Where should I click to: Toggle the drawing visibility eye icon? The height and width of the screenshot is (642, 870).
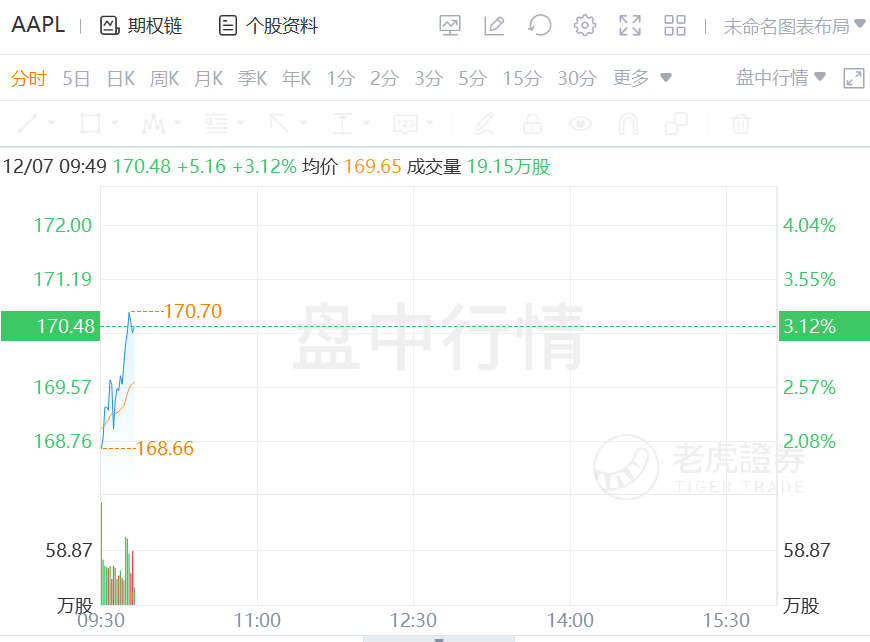(x=580, y=124)
